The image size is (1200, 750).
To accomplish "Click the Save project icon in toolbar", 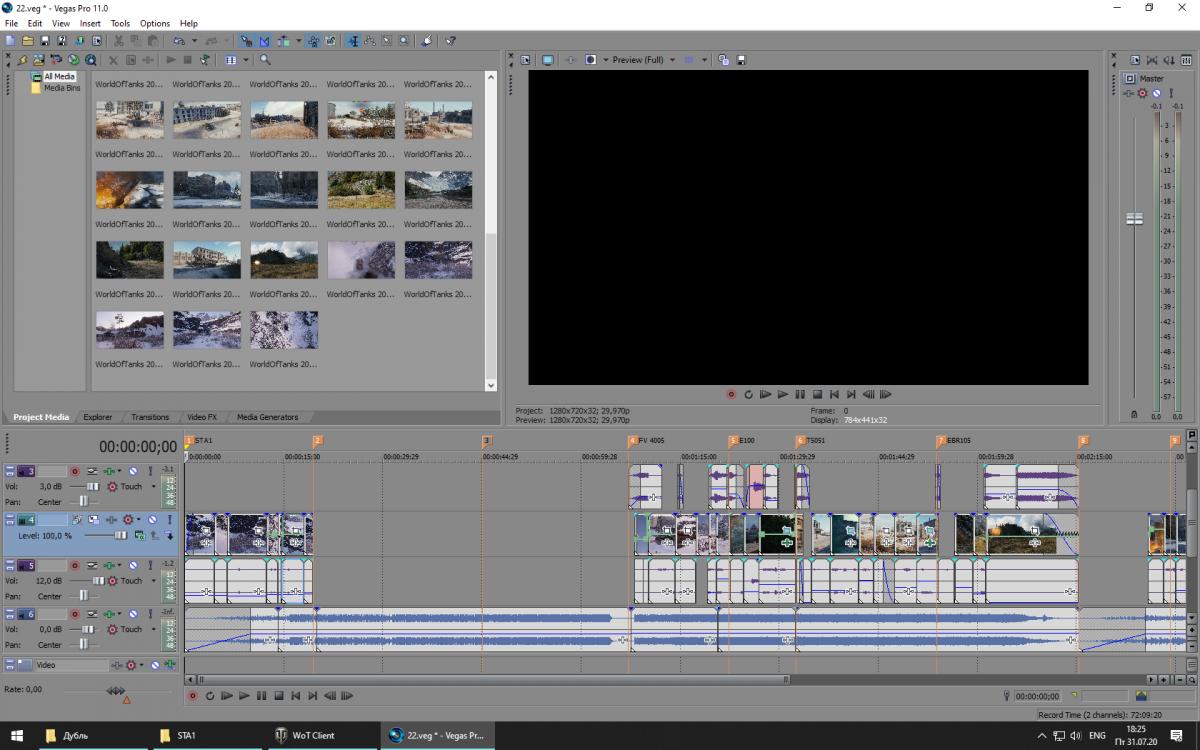I will point(45,41).
